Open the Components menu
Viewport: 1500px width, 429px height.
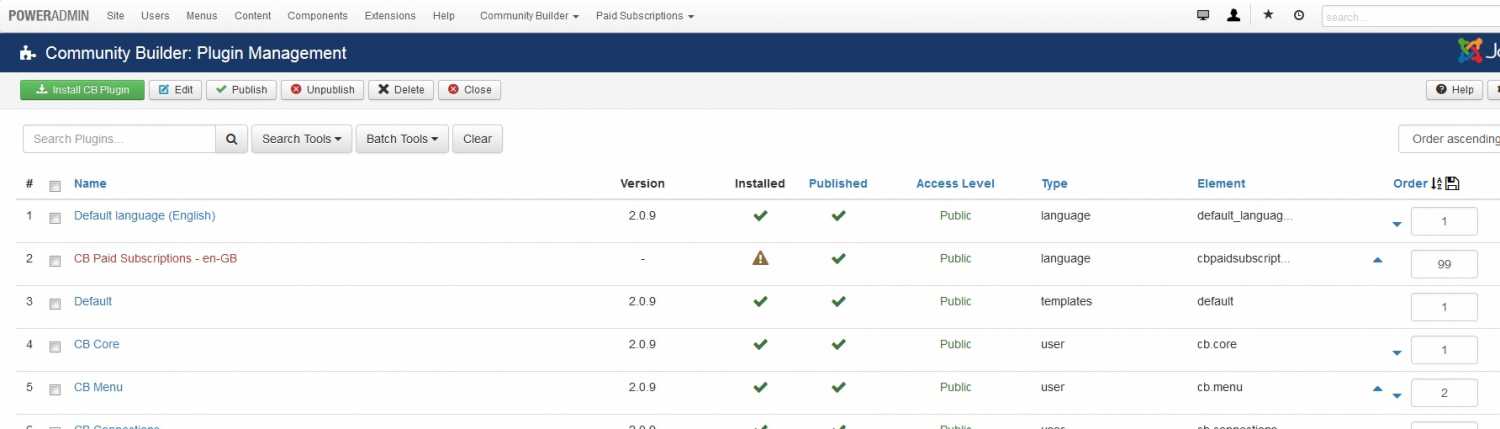318,16
